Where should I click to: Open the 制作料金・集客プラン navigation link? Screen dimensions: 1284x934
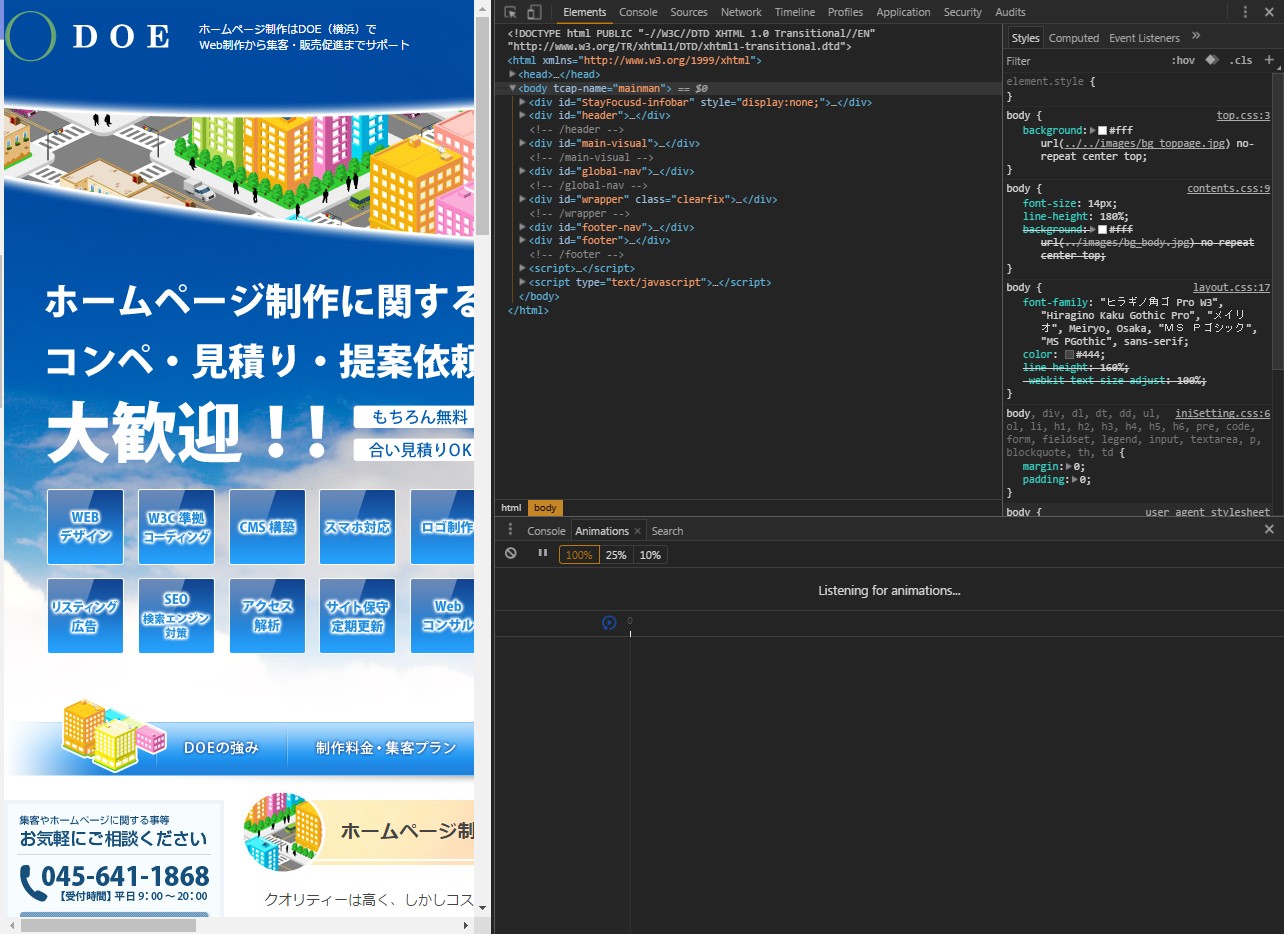pos(386,748)
